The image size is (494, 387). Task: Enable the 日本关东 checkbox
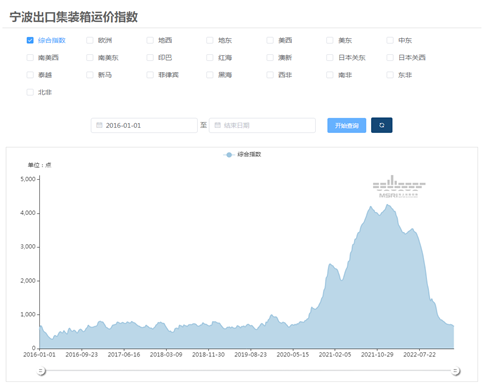pos(330,58)
